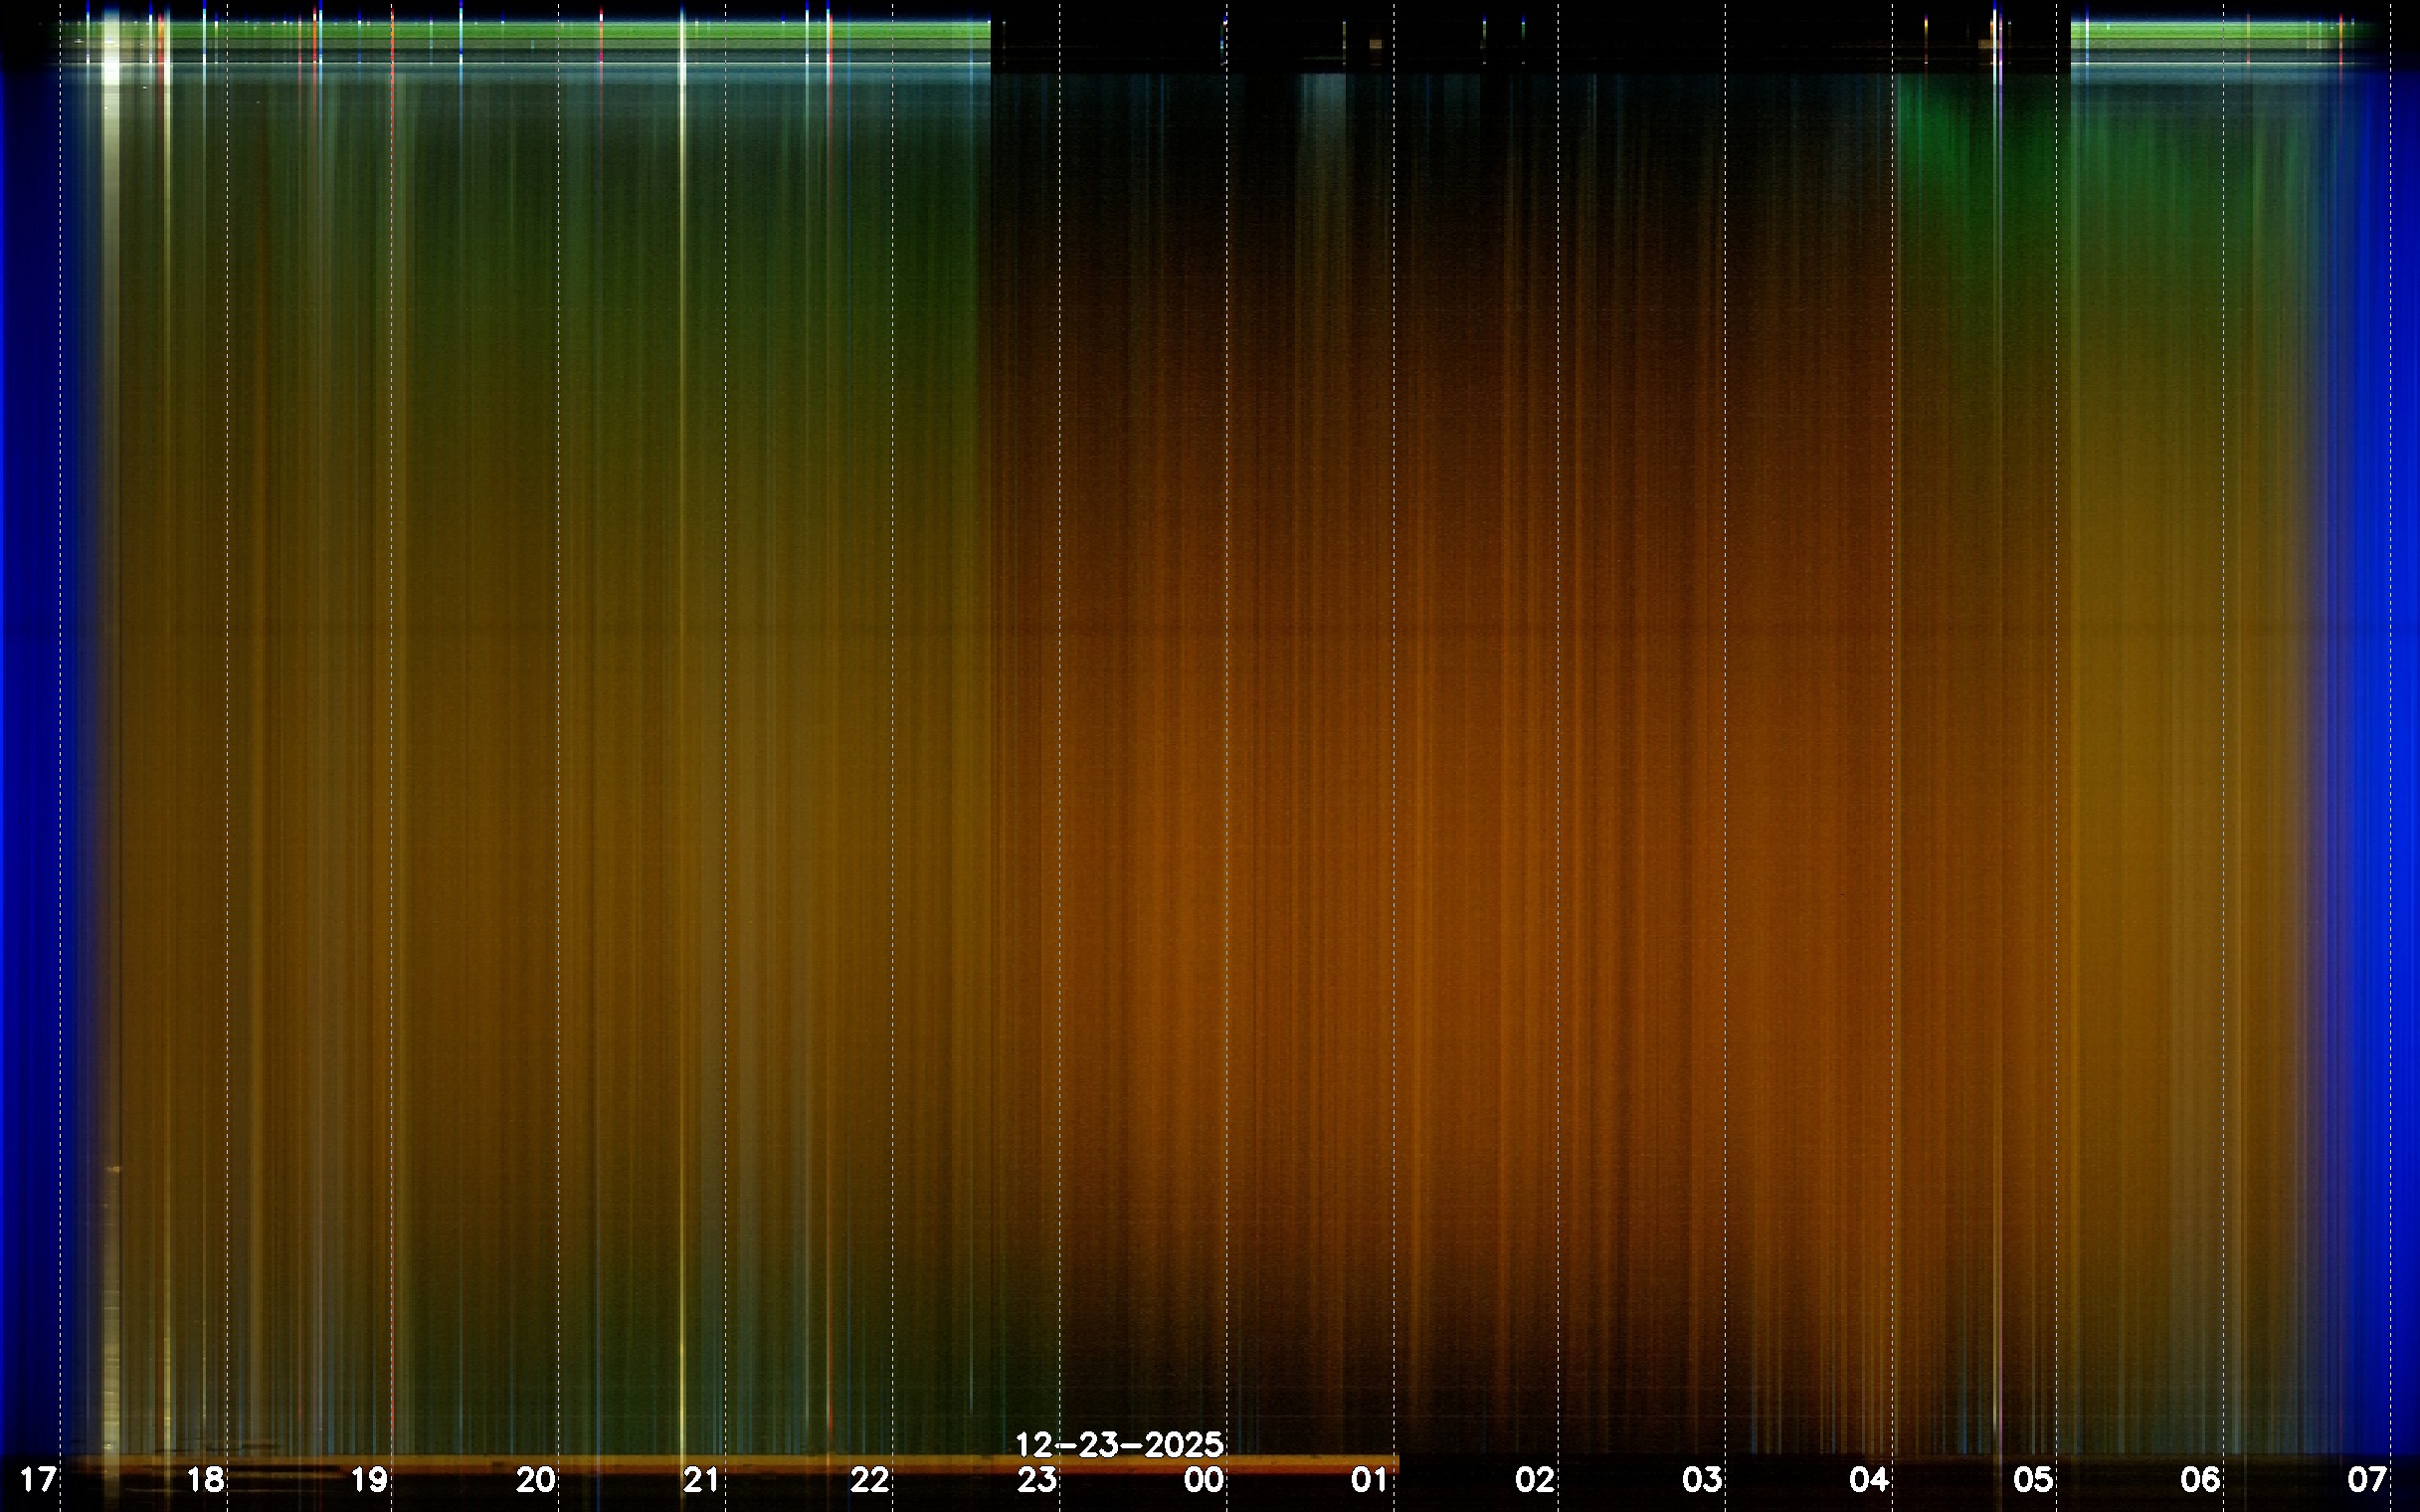Click the 12-23-2025 date text

pos(1119,1444)
